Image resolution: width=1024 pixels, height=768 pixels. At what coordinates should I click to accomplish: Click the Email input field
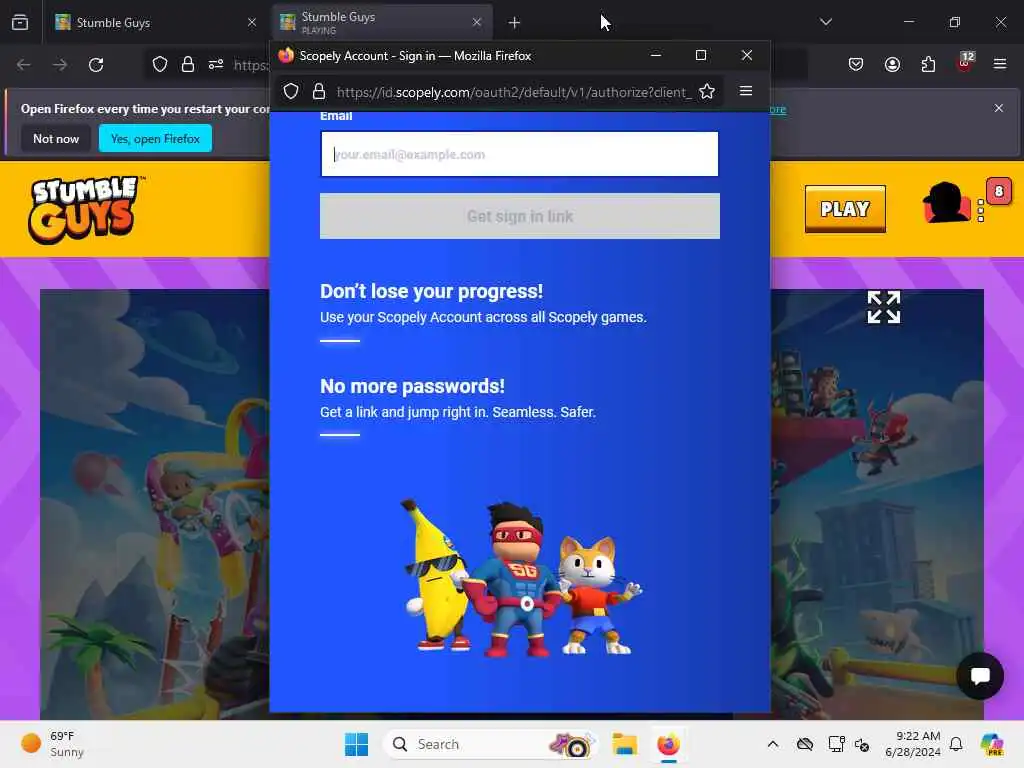click(x=519, y=154)
